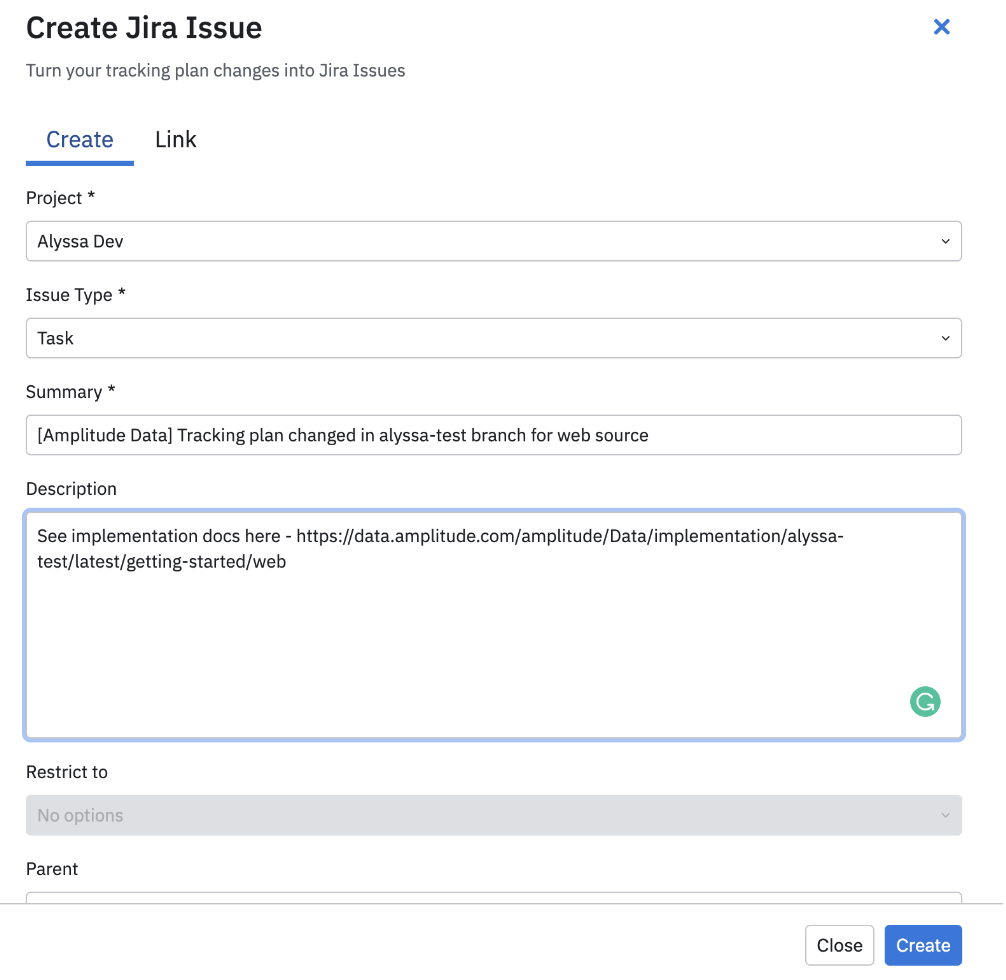1006x980 pixels.
Task: Click the Create Jira Issue heading
Action: pyautogui.click(x=144, y=28)
